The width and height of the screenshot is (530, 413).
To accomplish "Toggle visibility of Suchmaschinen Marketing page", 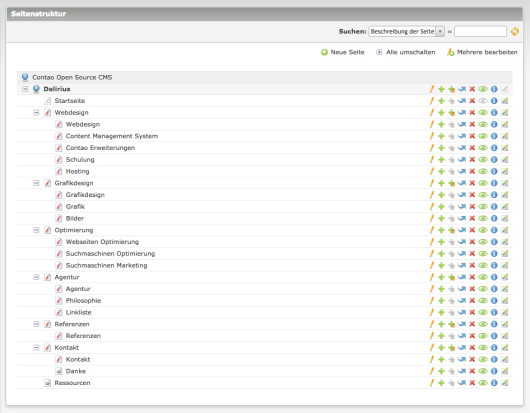I will click(483, 265).
